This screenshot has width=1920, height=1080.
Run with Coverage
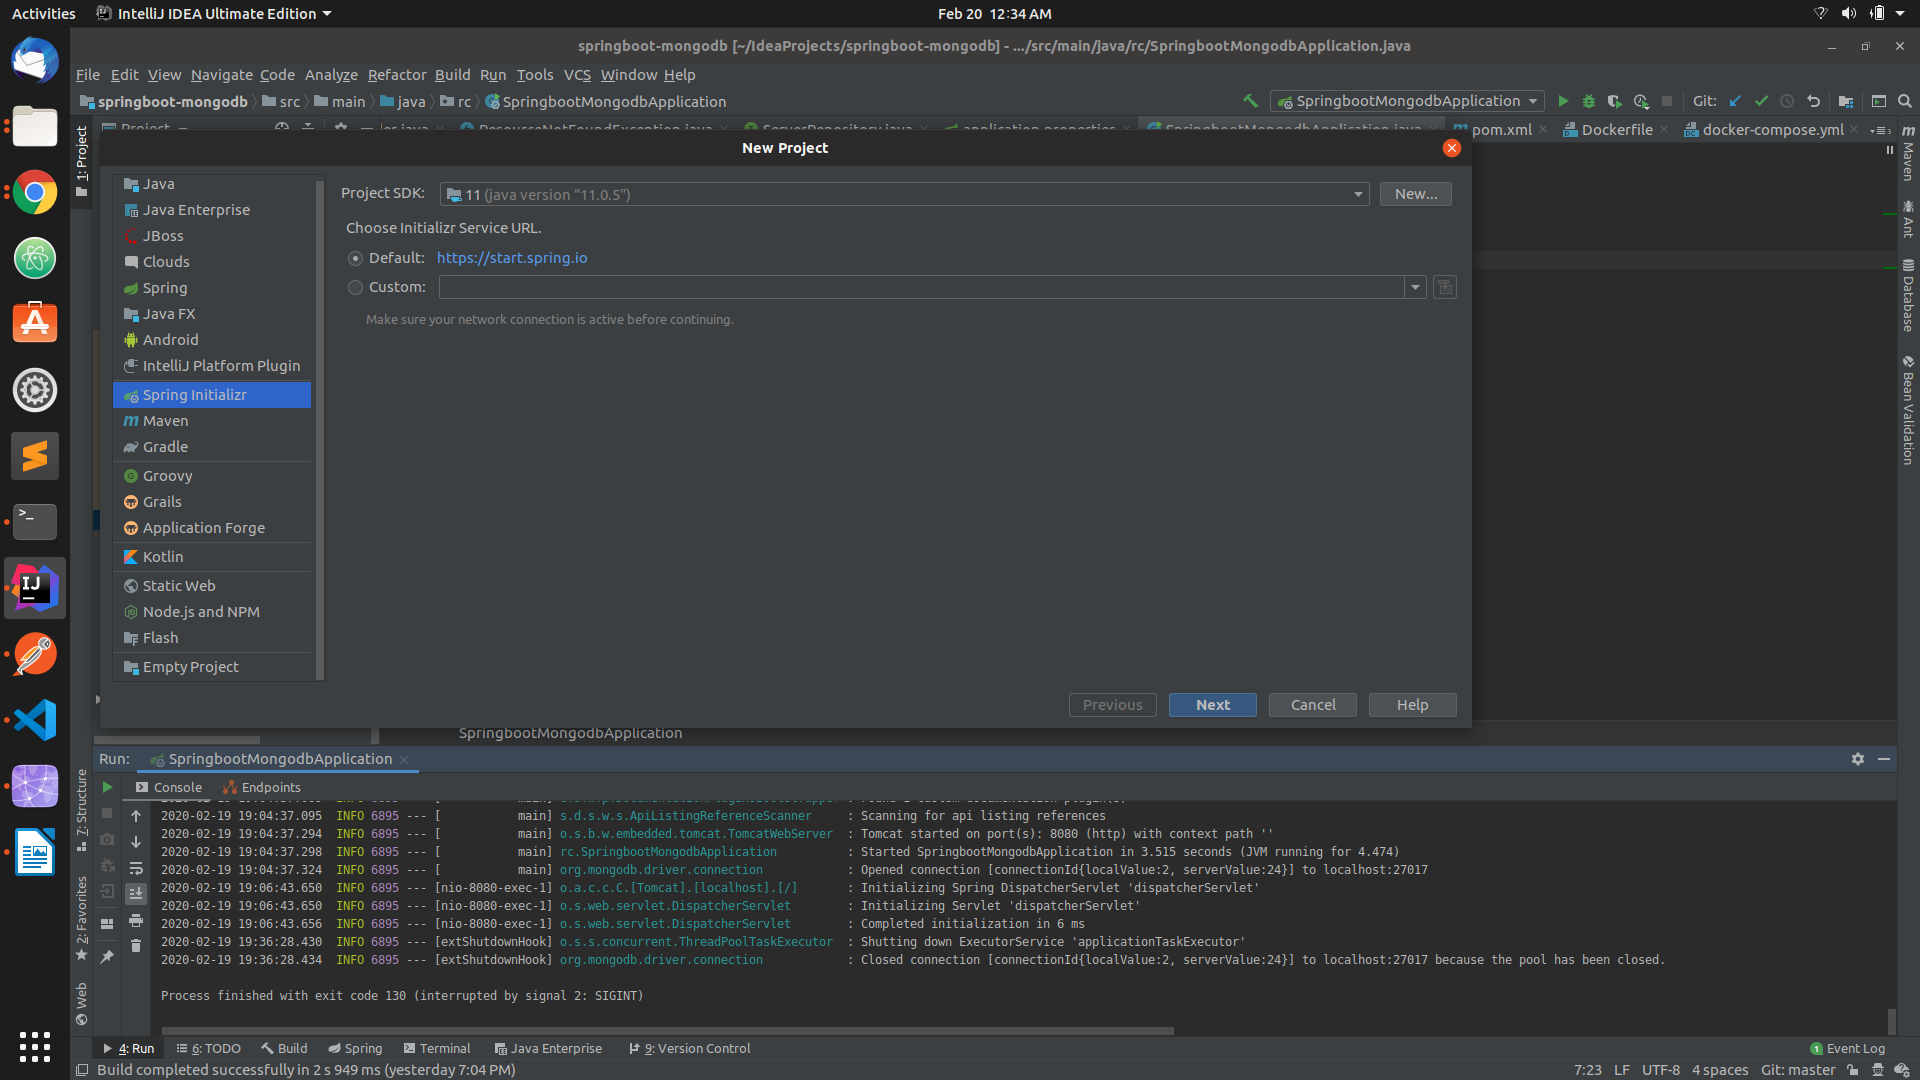click(x=1615, y=101)
